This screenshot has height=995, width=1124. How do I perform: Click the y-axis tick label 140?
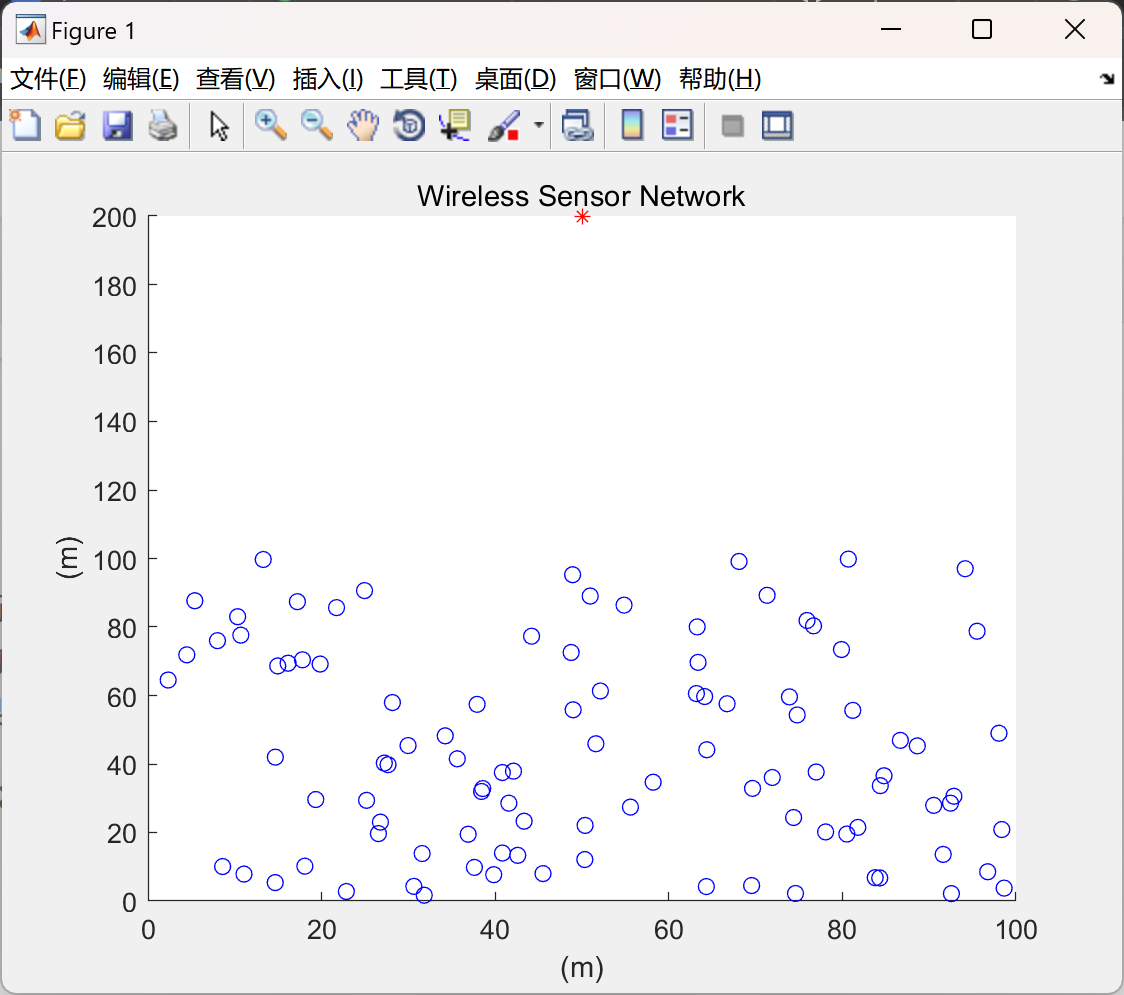pos(114,423)
